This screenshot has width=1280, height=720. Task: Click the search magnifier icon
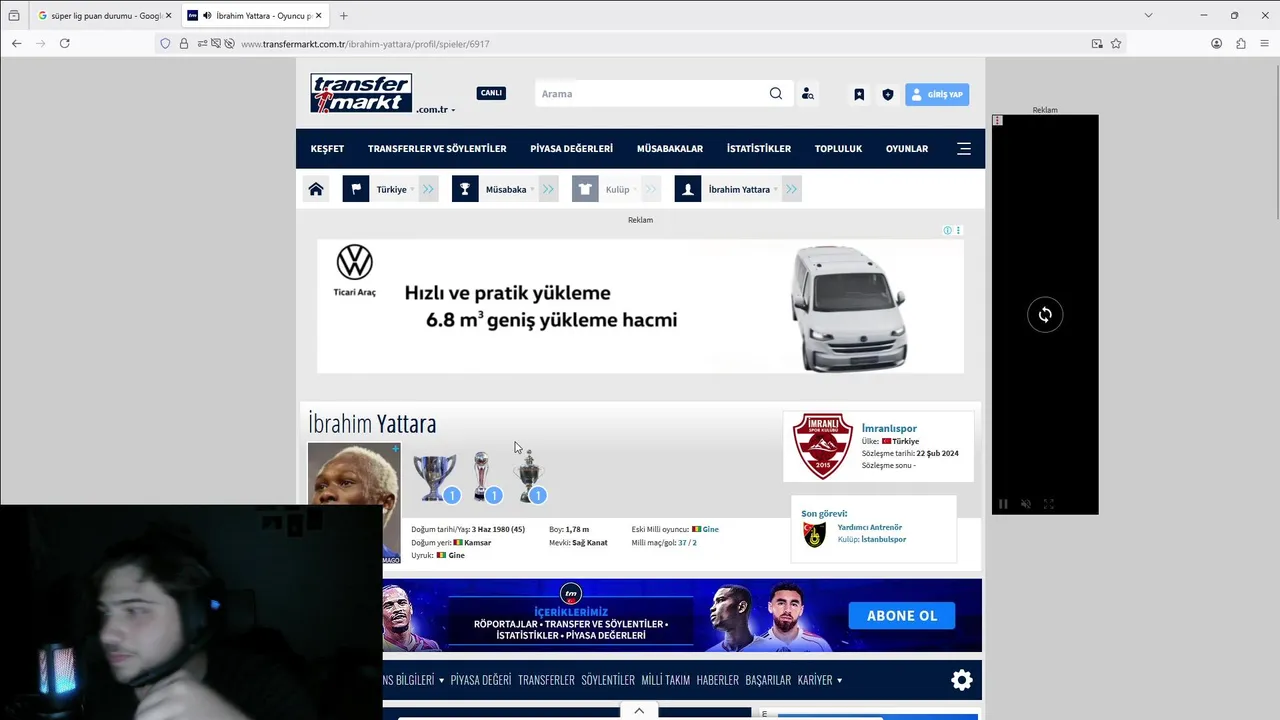coord(776,94)
